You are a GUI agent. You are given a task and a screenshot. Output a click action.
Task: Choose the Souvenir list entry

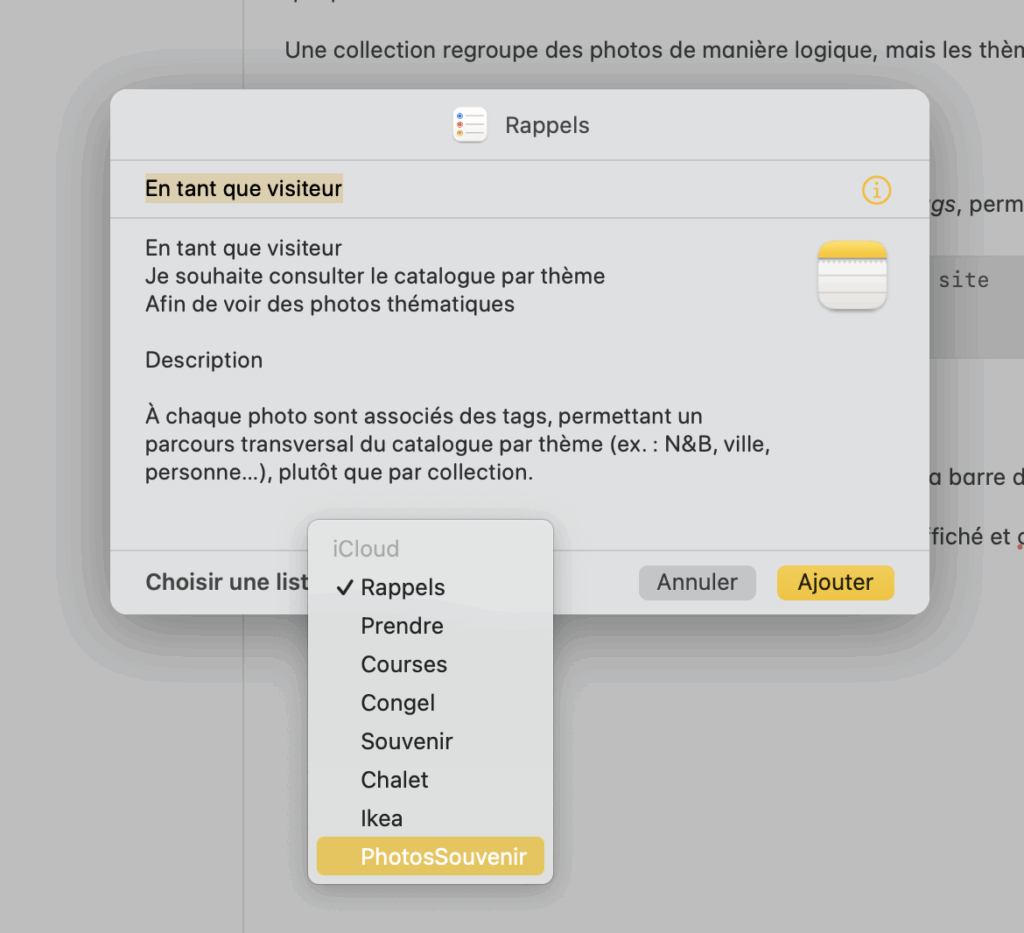tap(407, 742)
